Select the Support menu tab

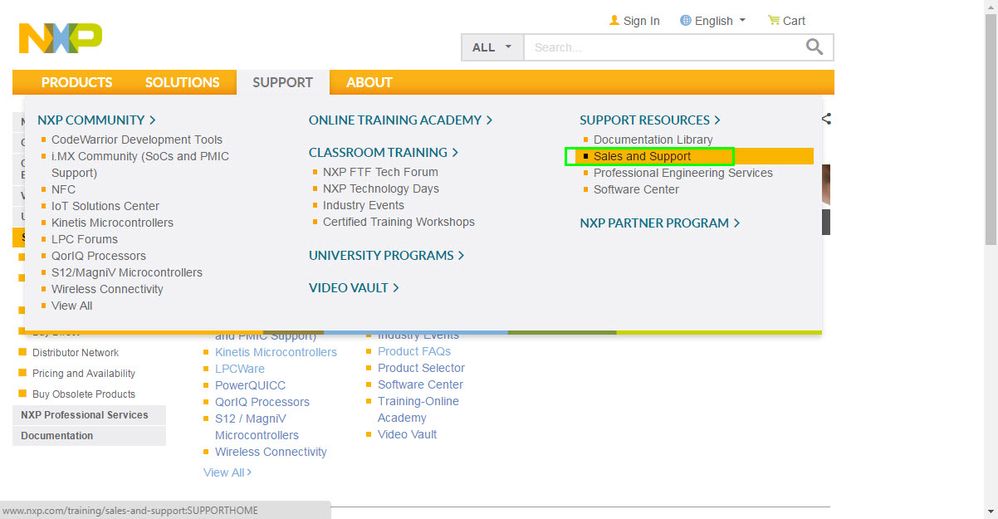coord(283,82)
